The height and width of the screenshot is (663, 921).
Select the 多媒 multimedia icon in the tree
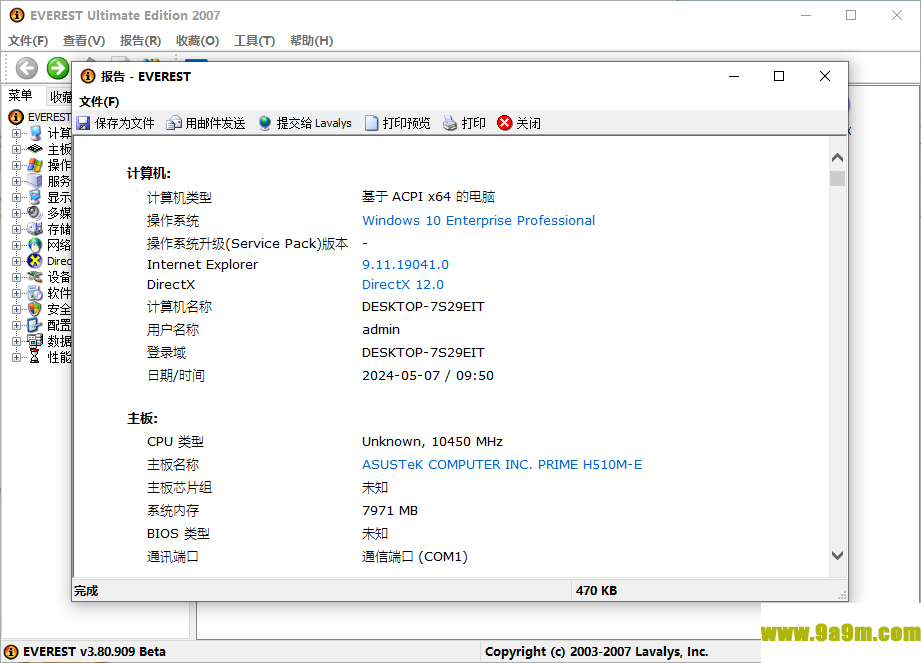pos(35,213)
